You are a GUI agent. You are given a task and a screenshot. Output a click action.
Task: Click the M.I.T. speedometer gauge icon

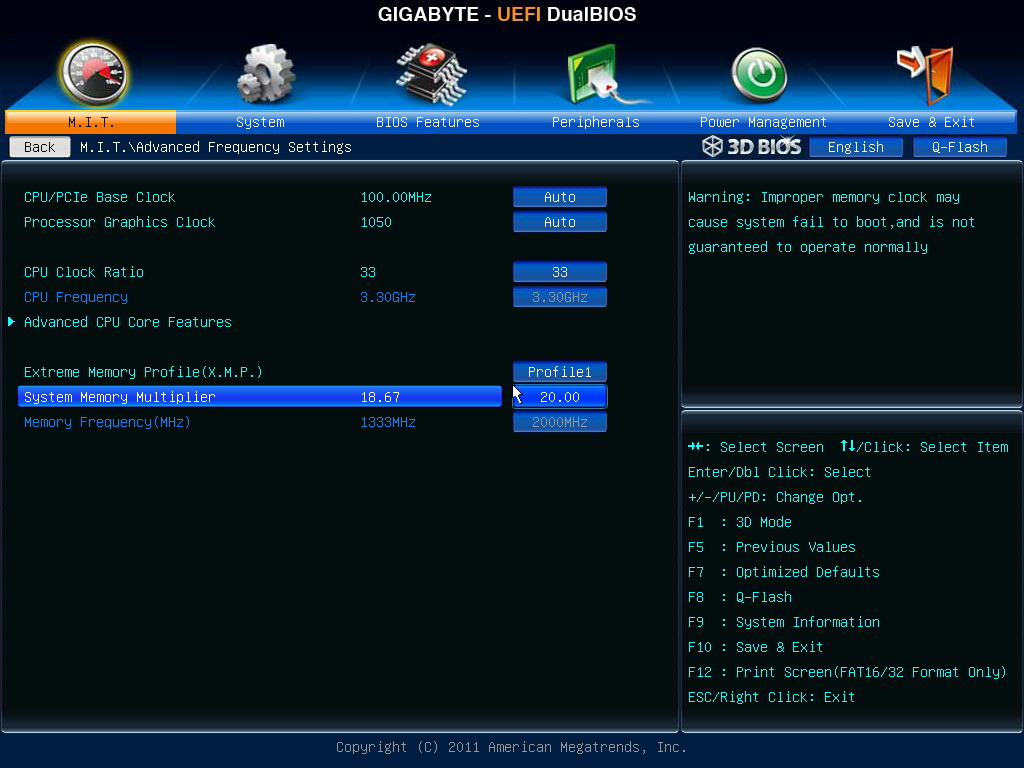(93, 74)
